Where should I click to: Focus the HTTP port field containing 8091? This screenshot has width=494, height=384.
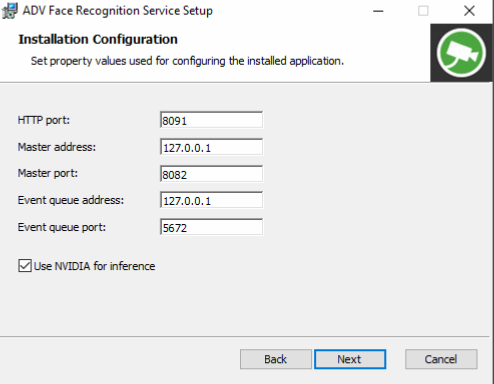pos(211,120)
